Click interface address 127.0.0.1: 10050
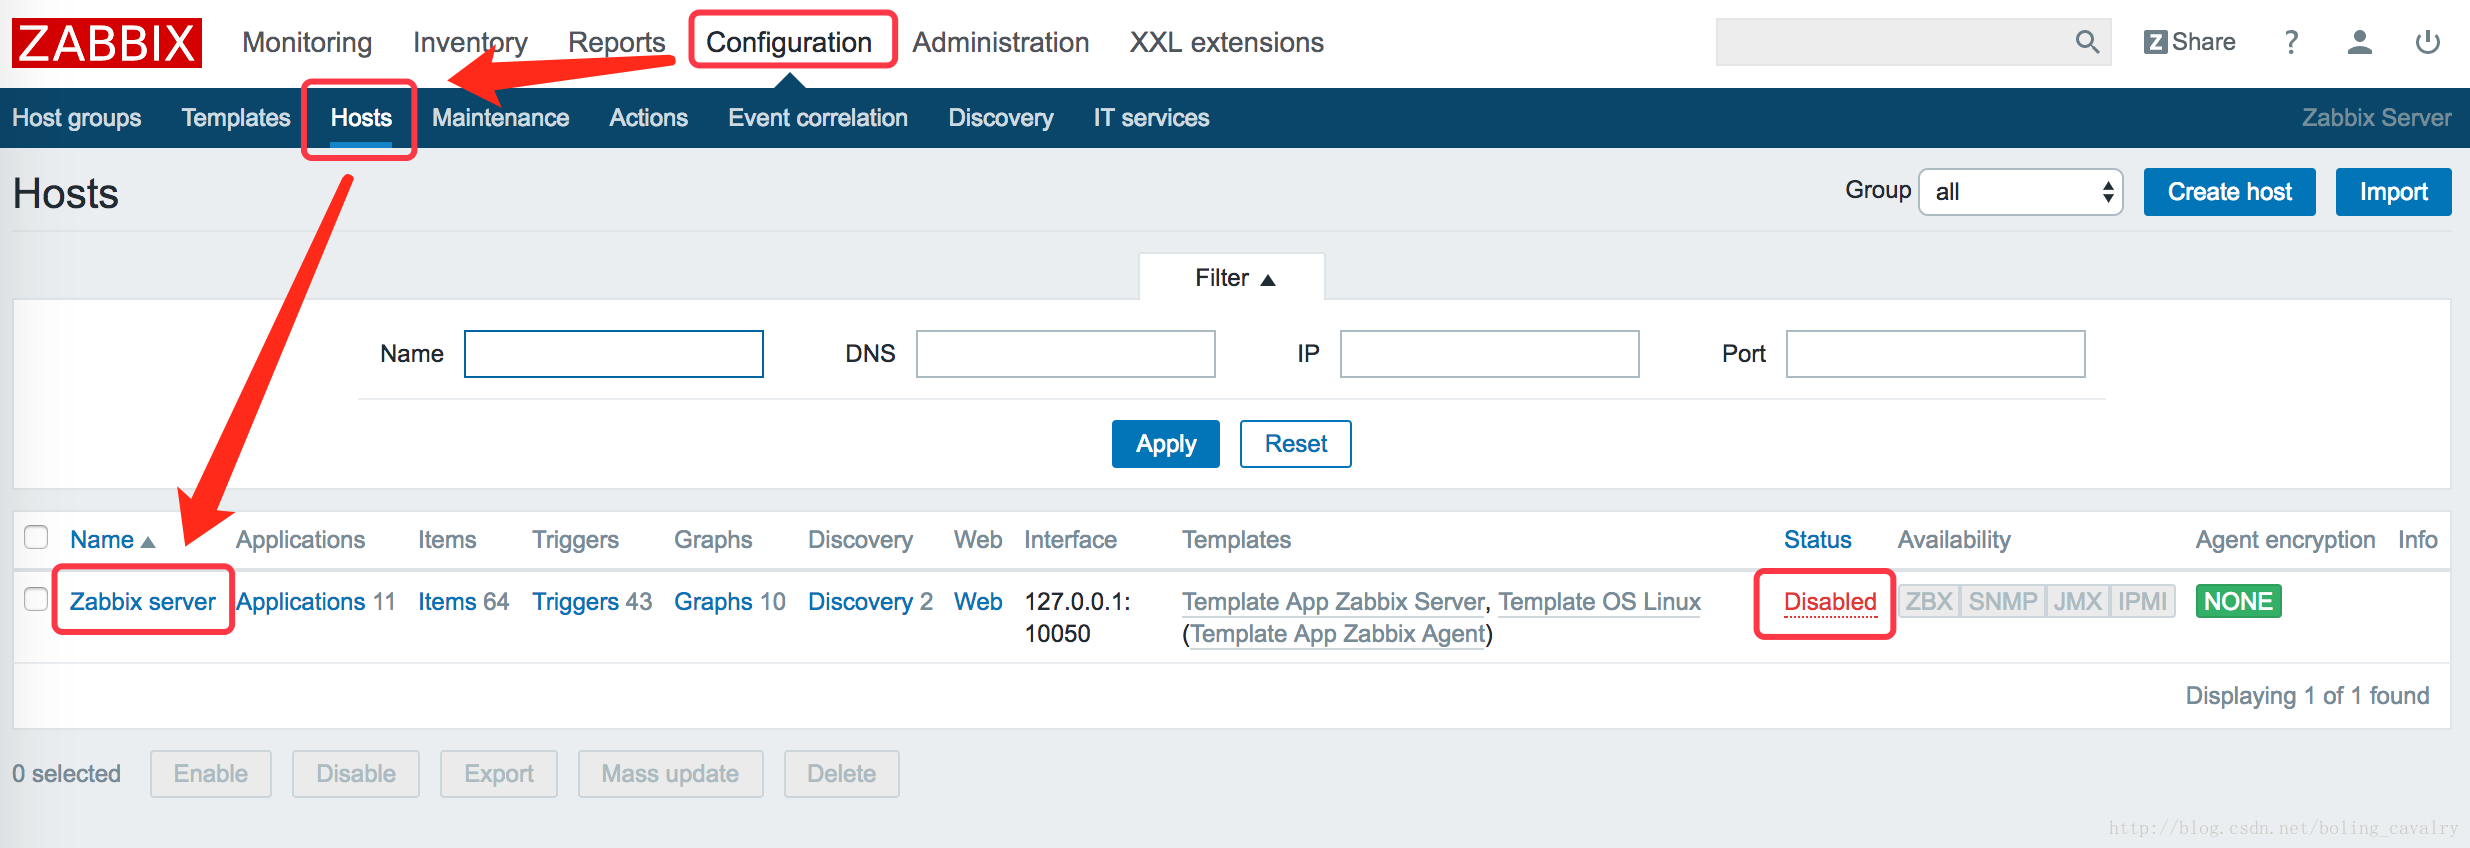Image resolution: width=2470 pixels, height=848 pixels. (x=1077, y=617)
